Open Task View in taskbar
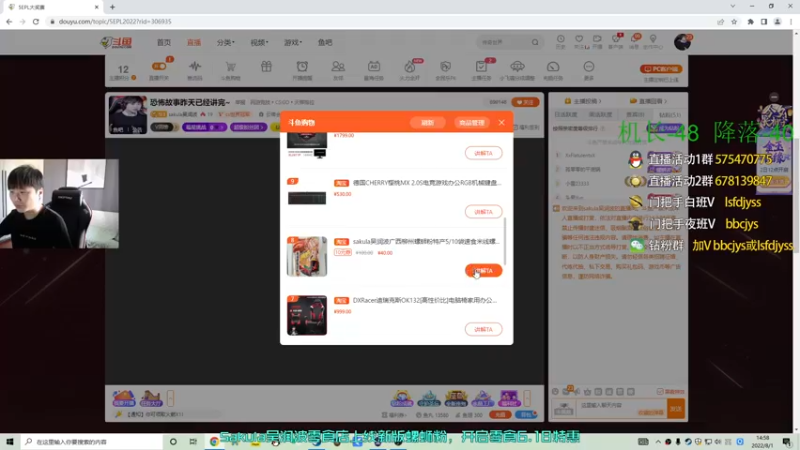The image size is (800, 450). pyautogui.click(x=193, y=442)
